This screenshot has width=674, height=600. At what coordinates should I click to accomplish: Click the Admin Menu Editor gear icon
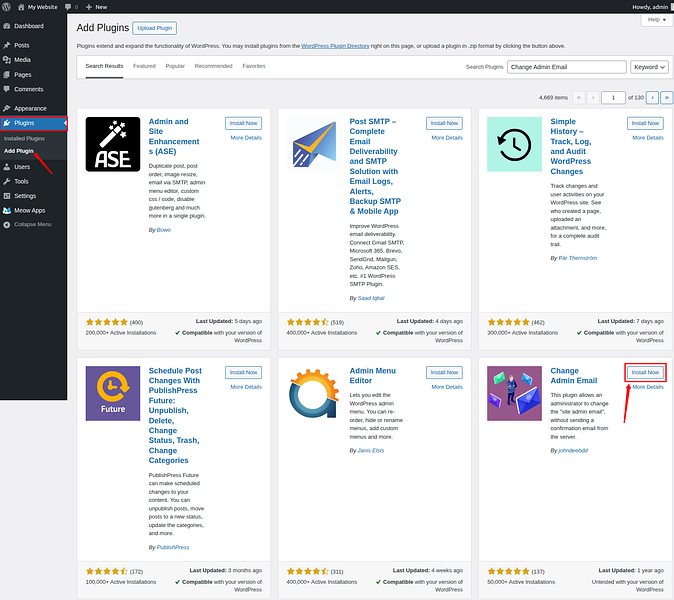coord(314,393)
